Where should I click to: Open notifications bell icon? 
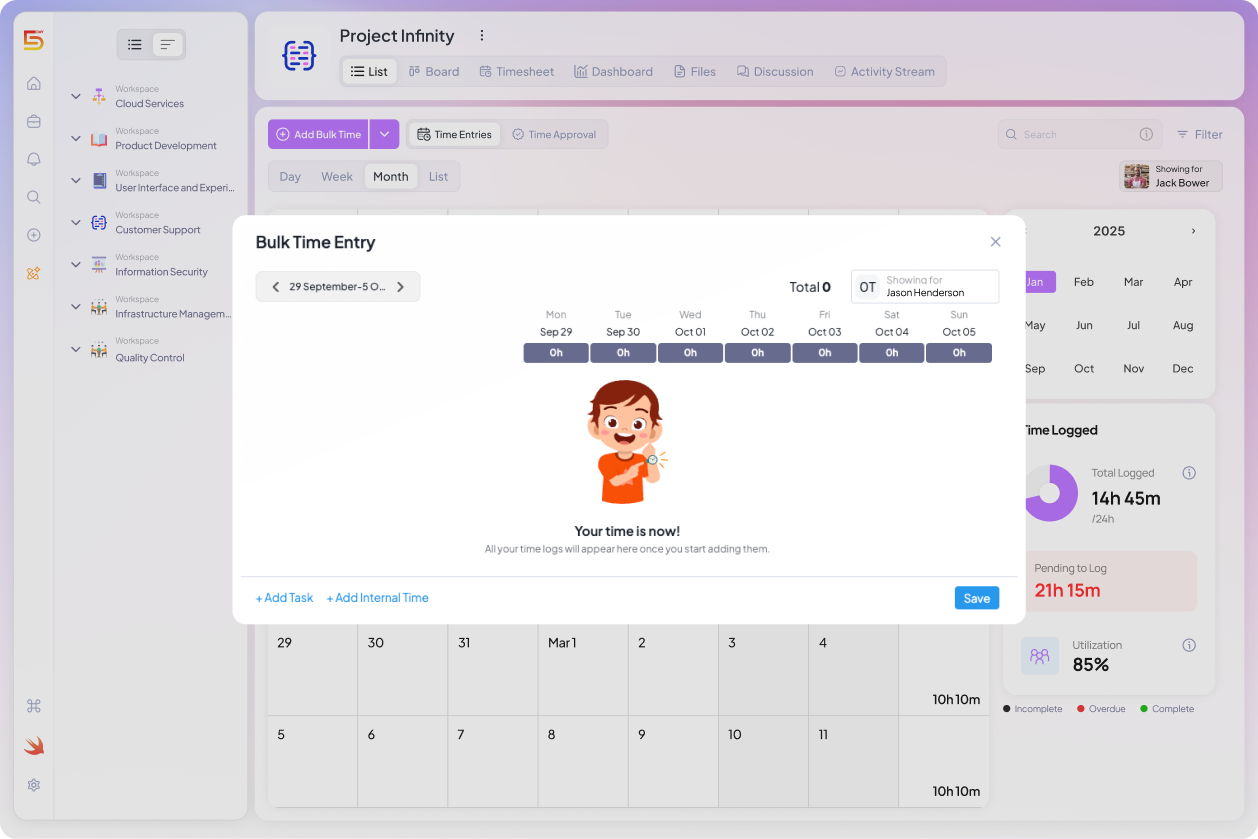pos(34,160)
